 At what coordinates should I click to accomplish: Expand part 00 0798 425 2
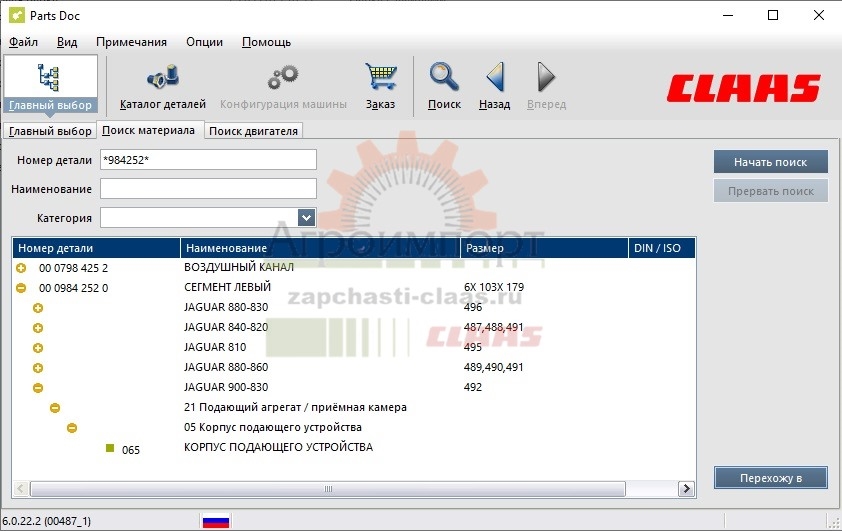coord(21,267)
